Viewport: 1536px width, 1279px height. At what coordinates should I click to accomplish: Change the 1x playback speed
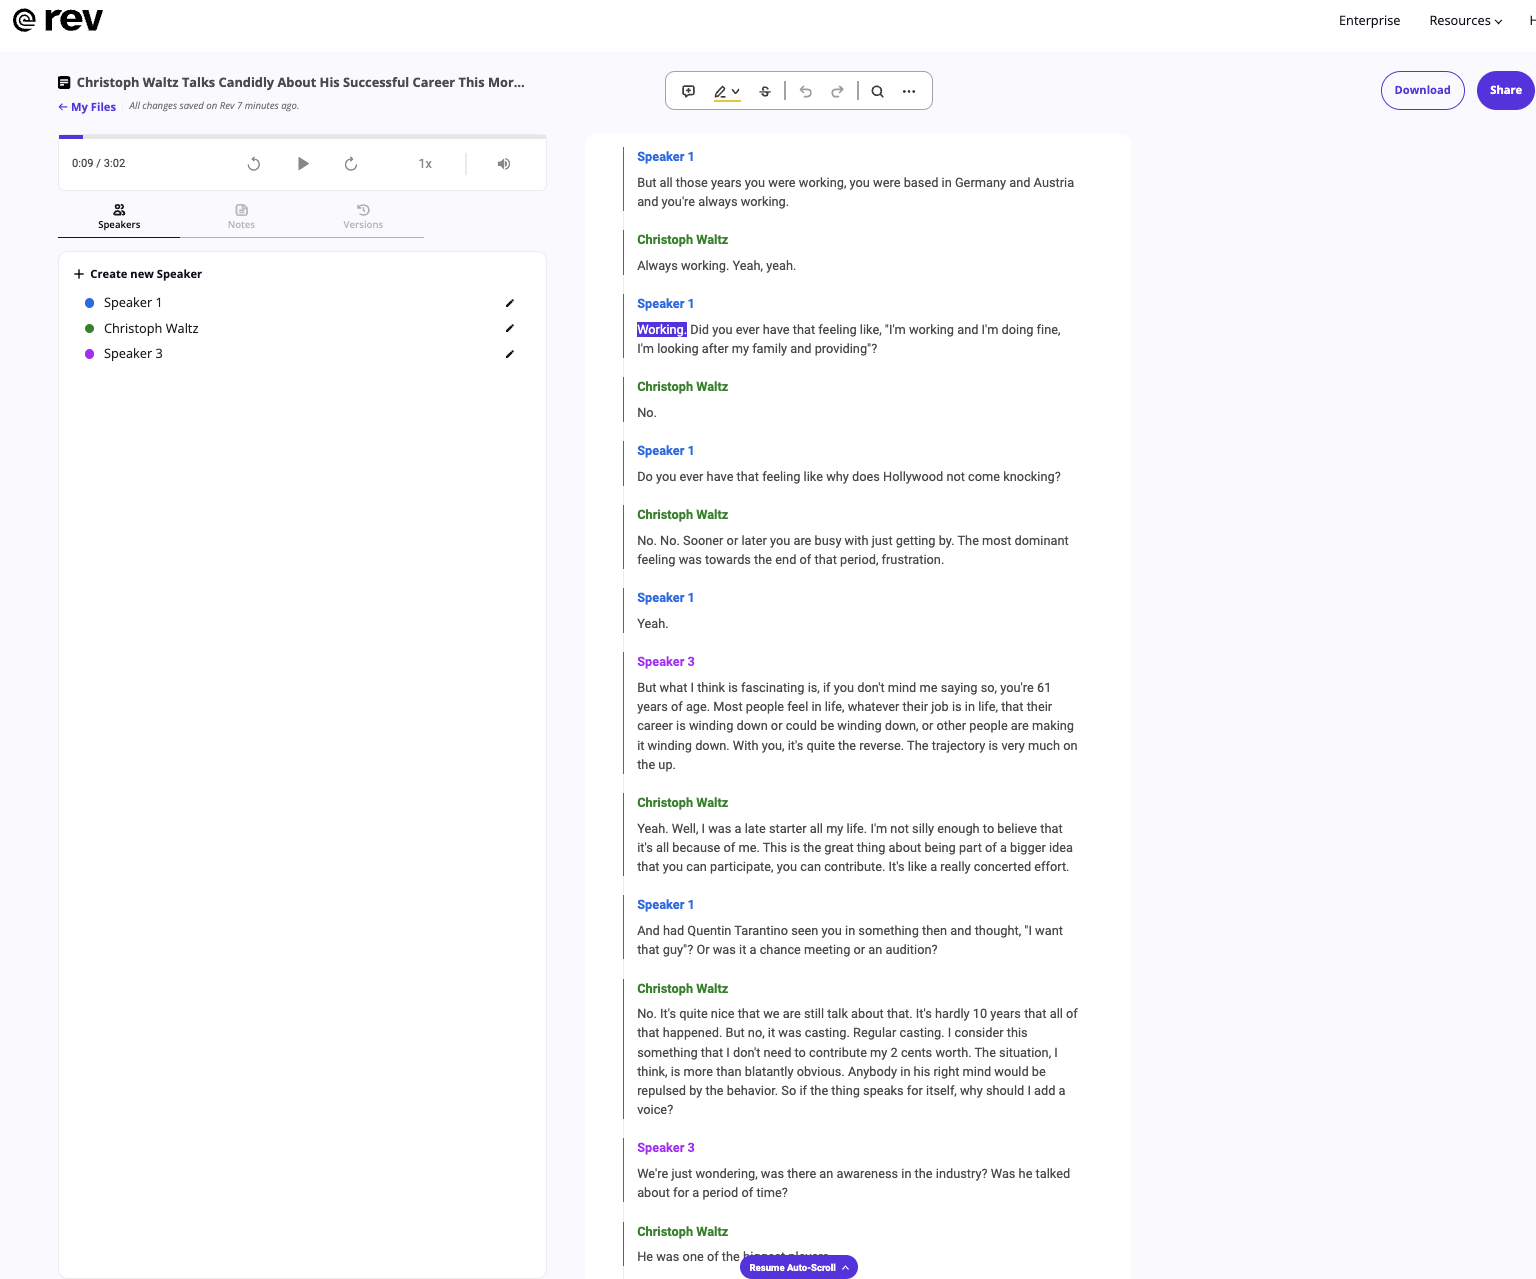coord(425,163)
